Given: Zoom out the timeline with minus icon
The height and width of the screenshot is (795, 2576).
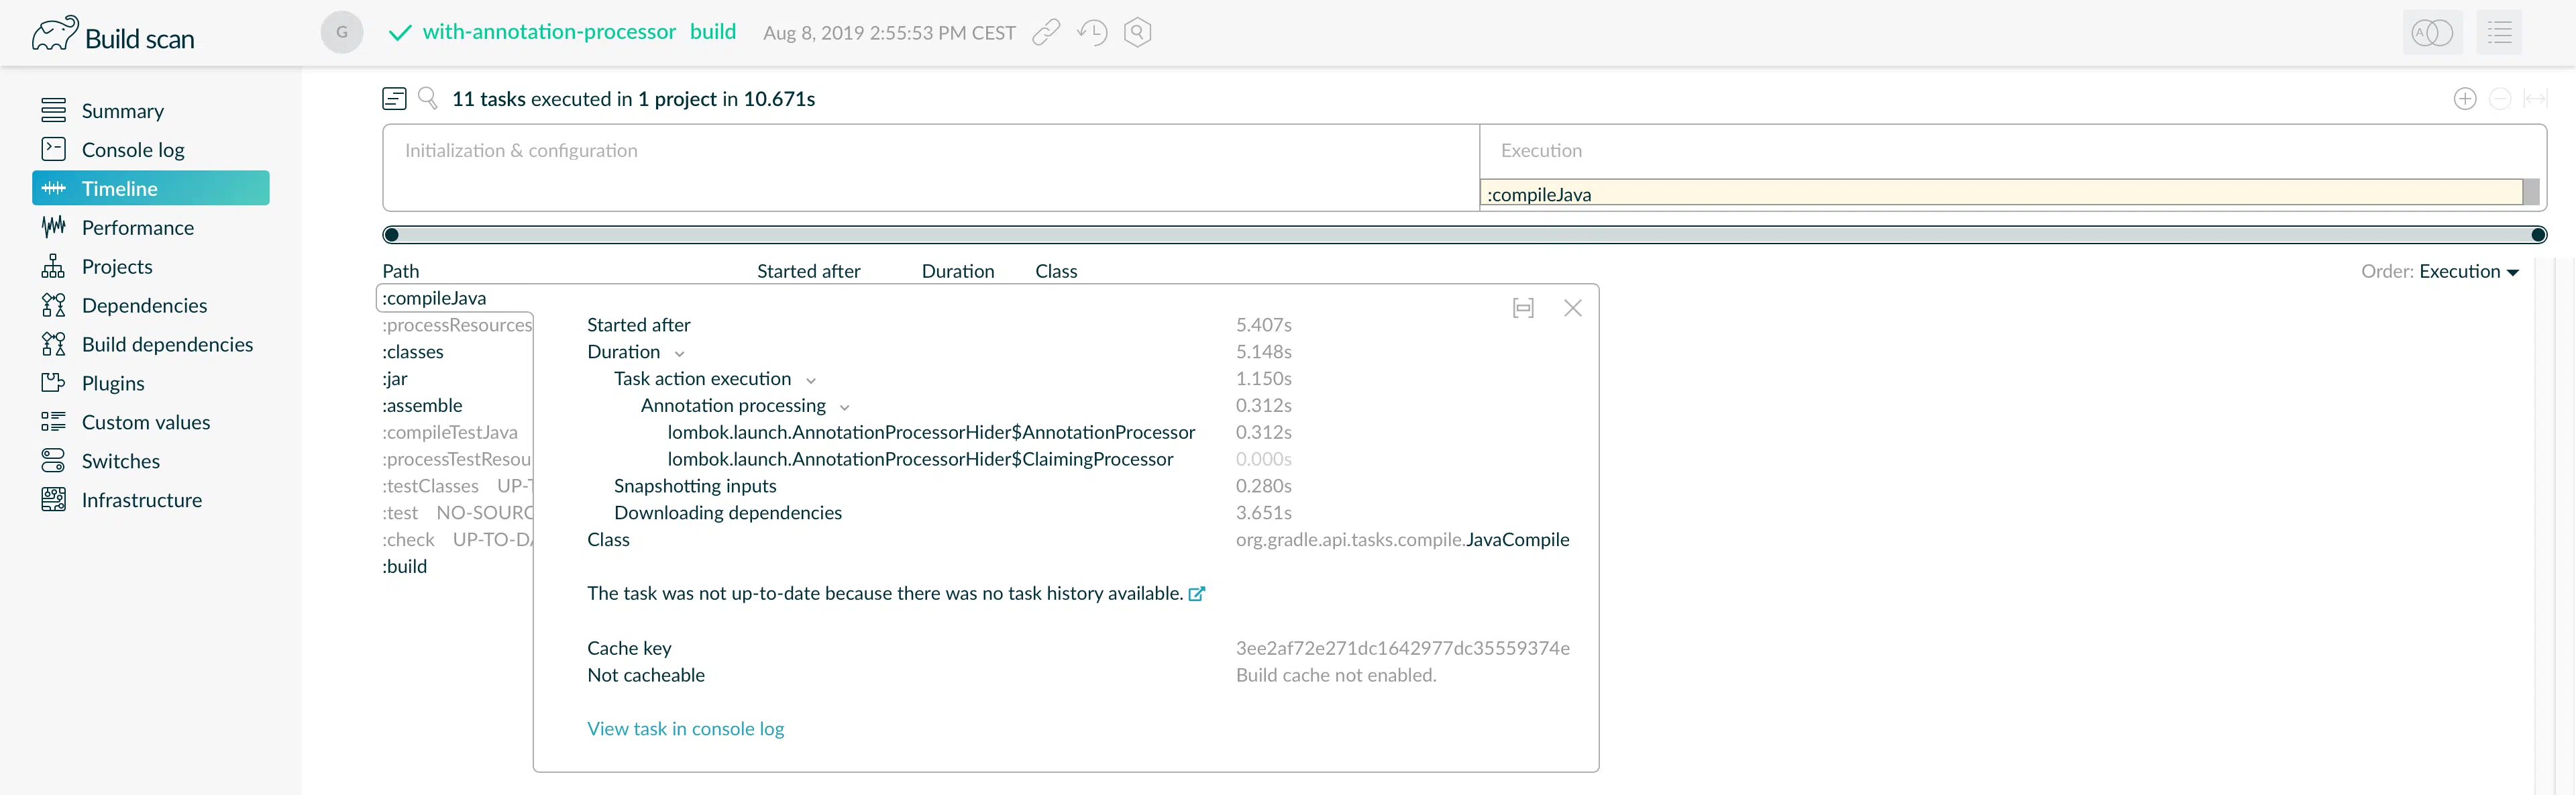Looking at the screenshot, I should tap(2500, 98).
